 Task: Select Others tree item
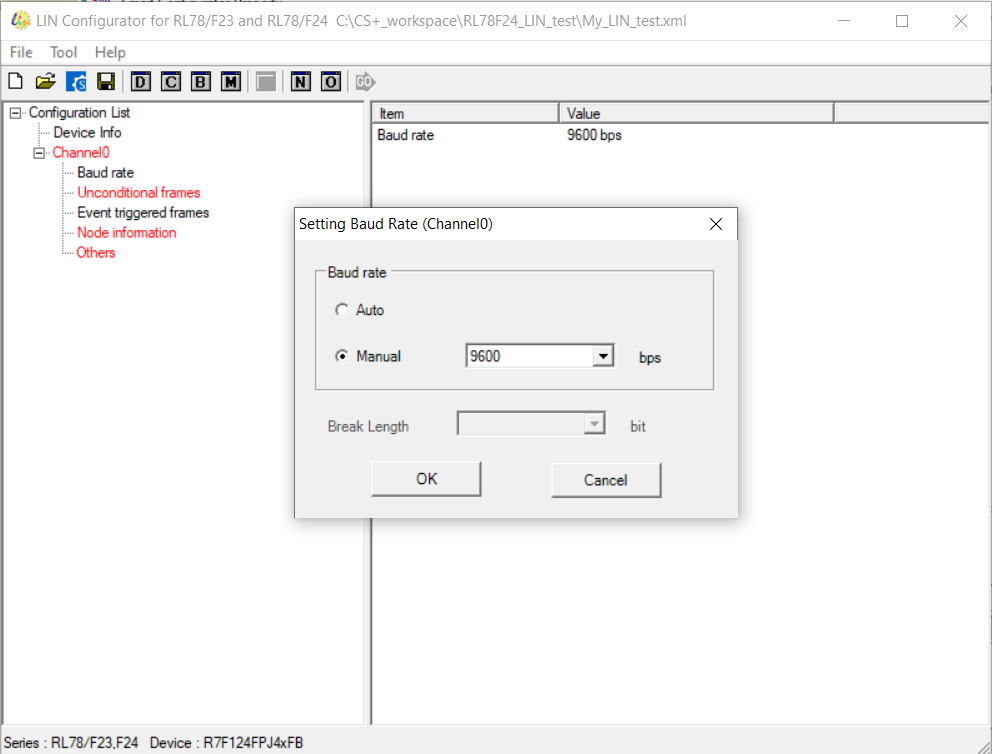pos(96,253)
